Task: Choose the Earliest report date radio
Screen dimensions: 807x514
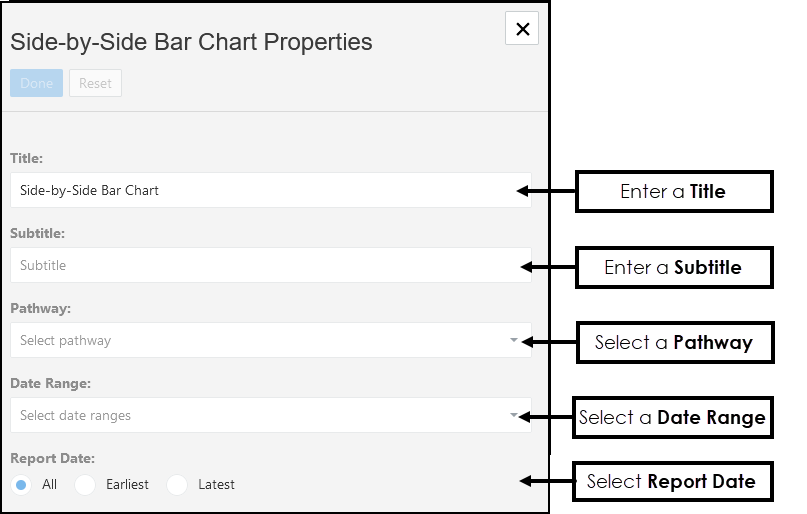Action: (86, 485)
